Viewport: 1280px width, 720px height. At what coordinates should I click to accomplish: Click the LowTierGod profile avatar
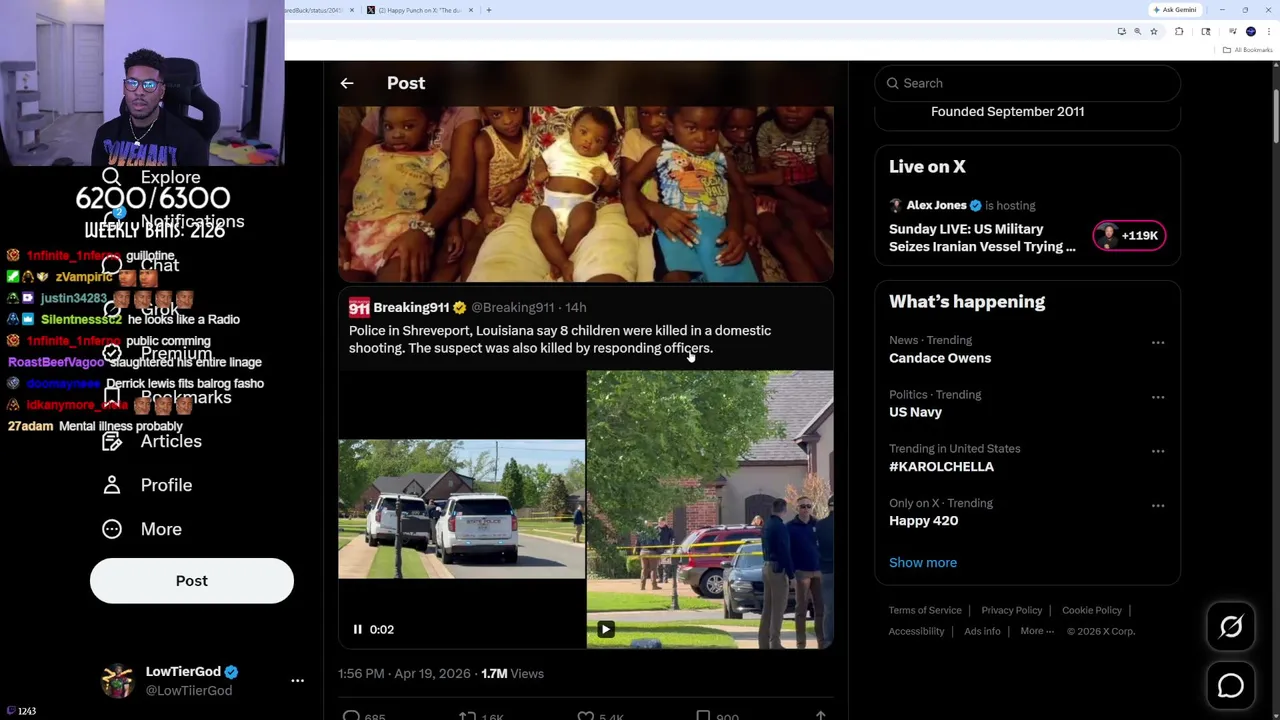[x=118, y=681]
